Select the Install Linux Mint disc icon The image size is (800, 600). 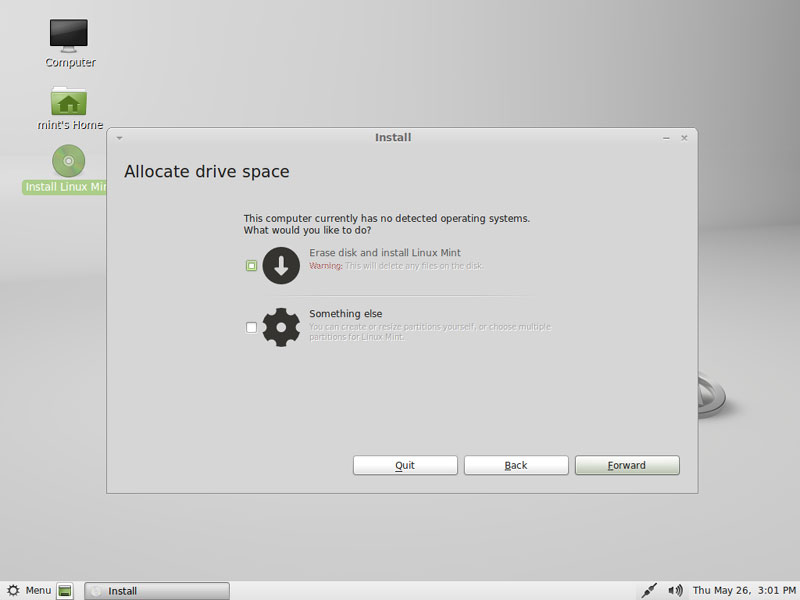pos(68,161)
